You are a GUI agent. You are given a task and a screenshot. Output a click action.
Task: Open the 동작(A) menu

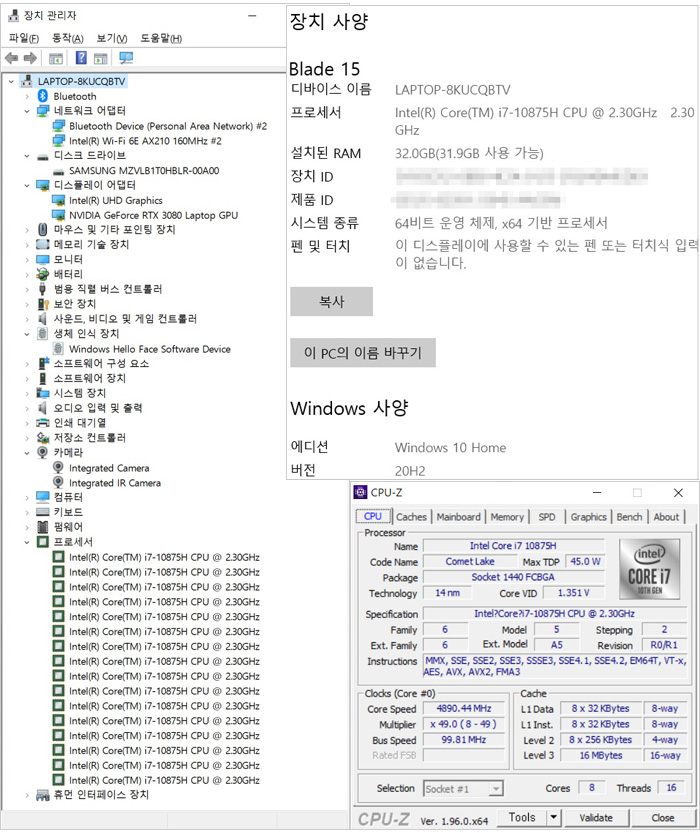pyautogui.click(x=67, y=38)
